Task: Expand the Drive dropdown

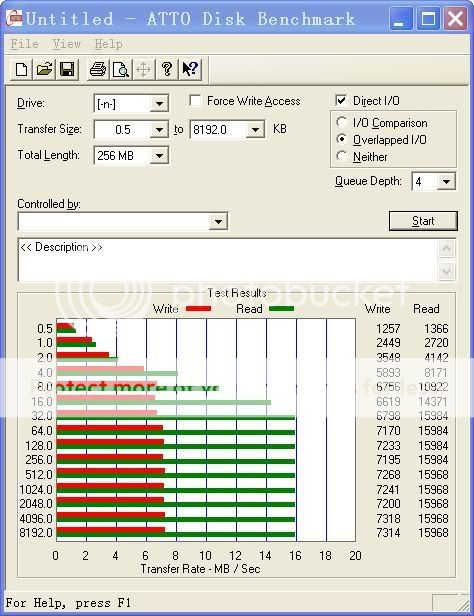Action: point(159,104)
